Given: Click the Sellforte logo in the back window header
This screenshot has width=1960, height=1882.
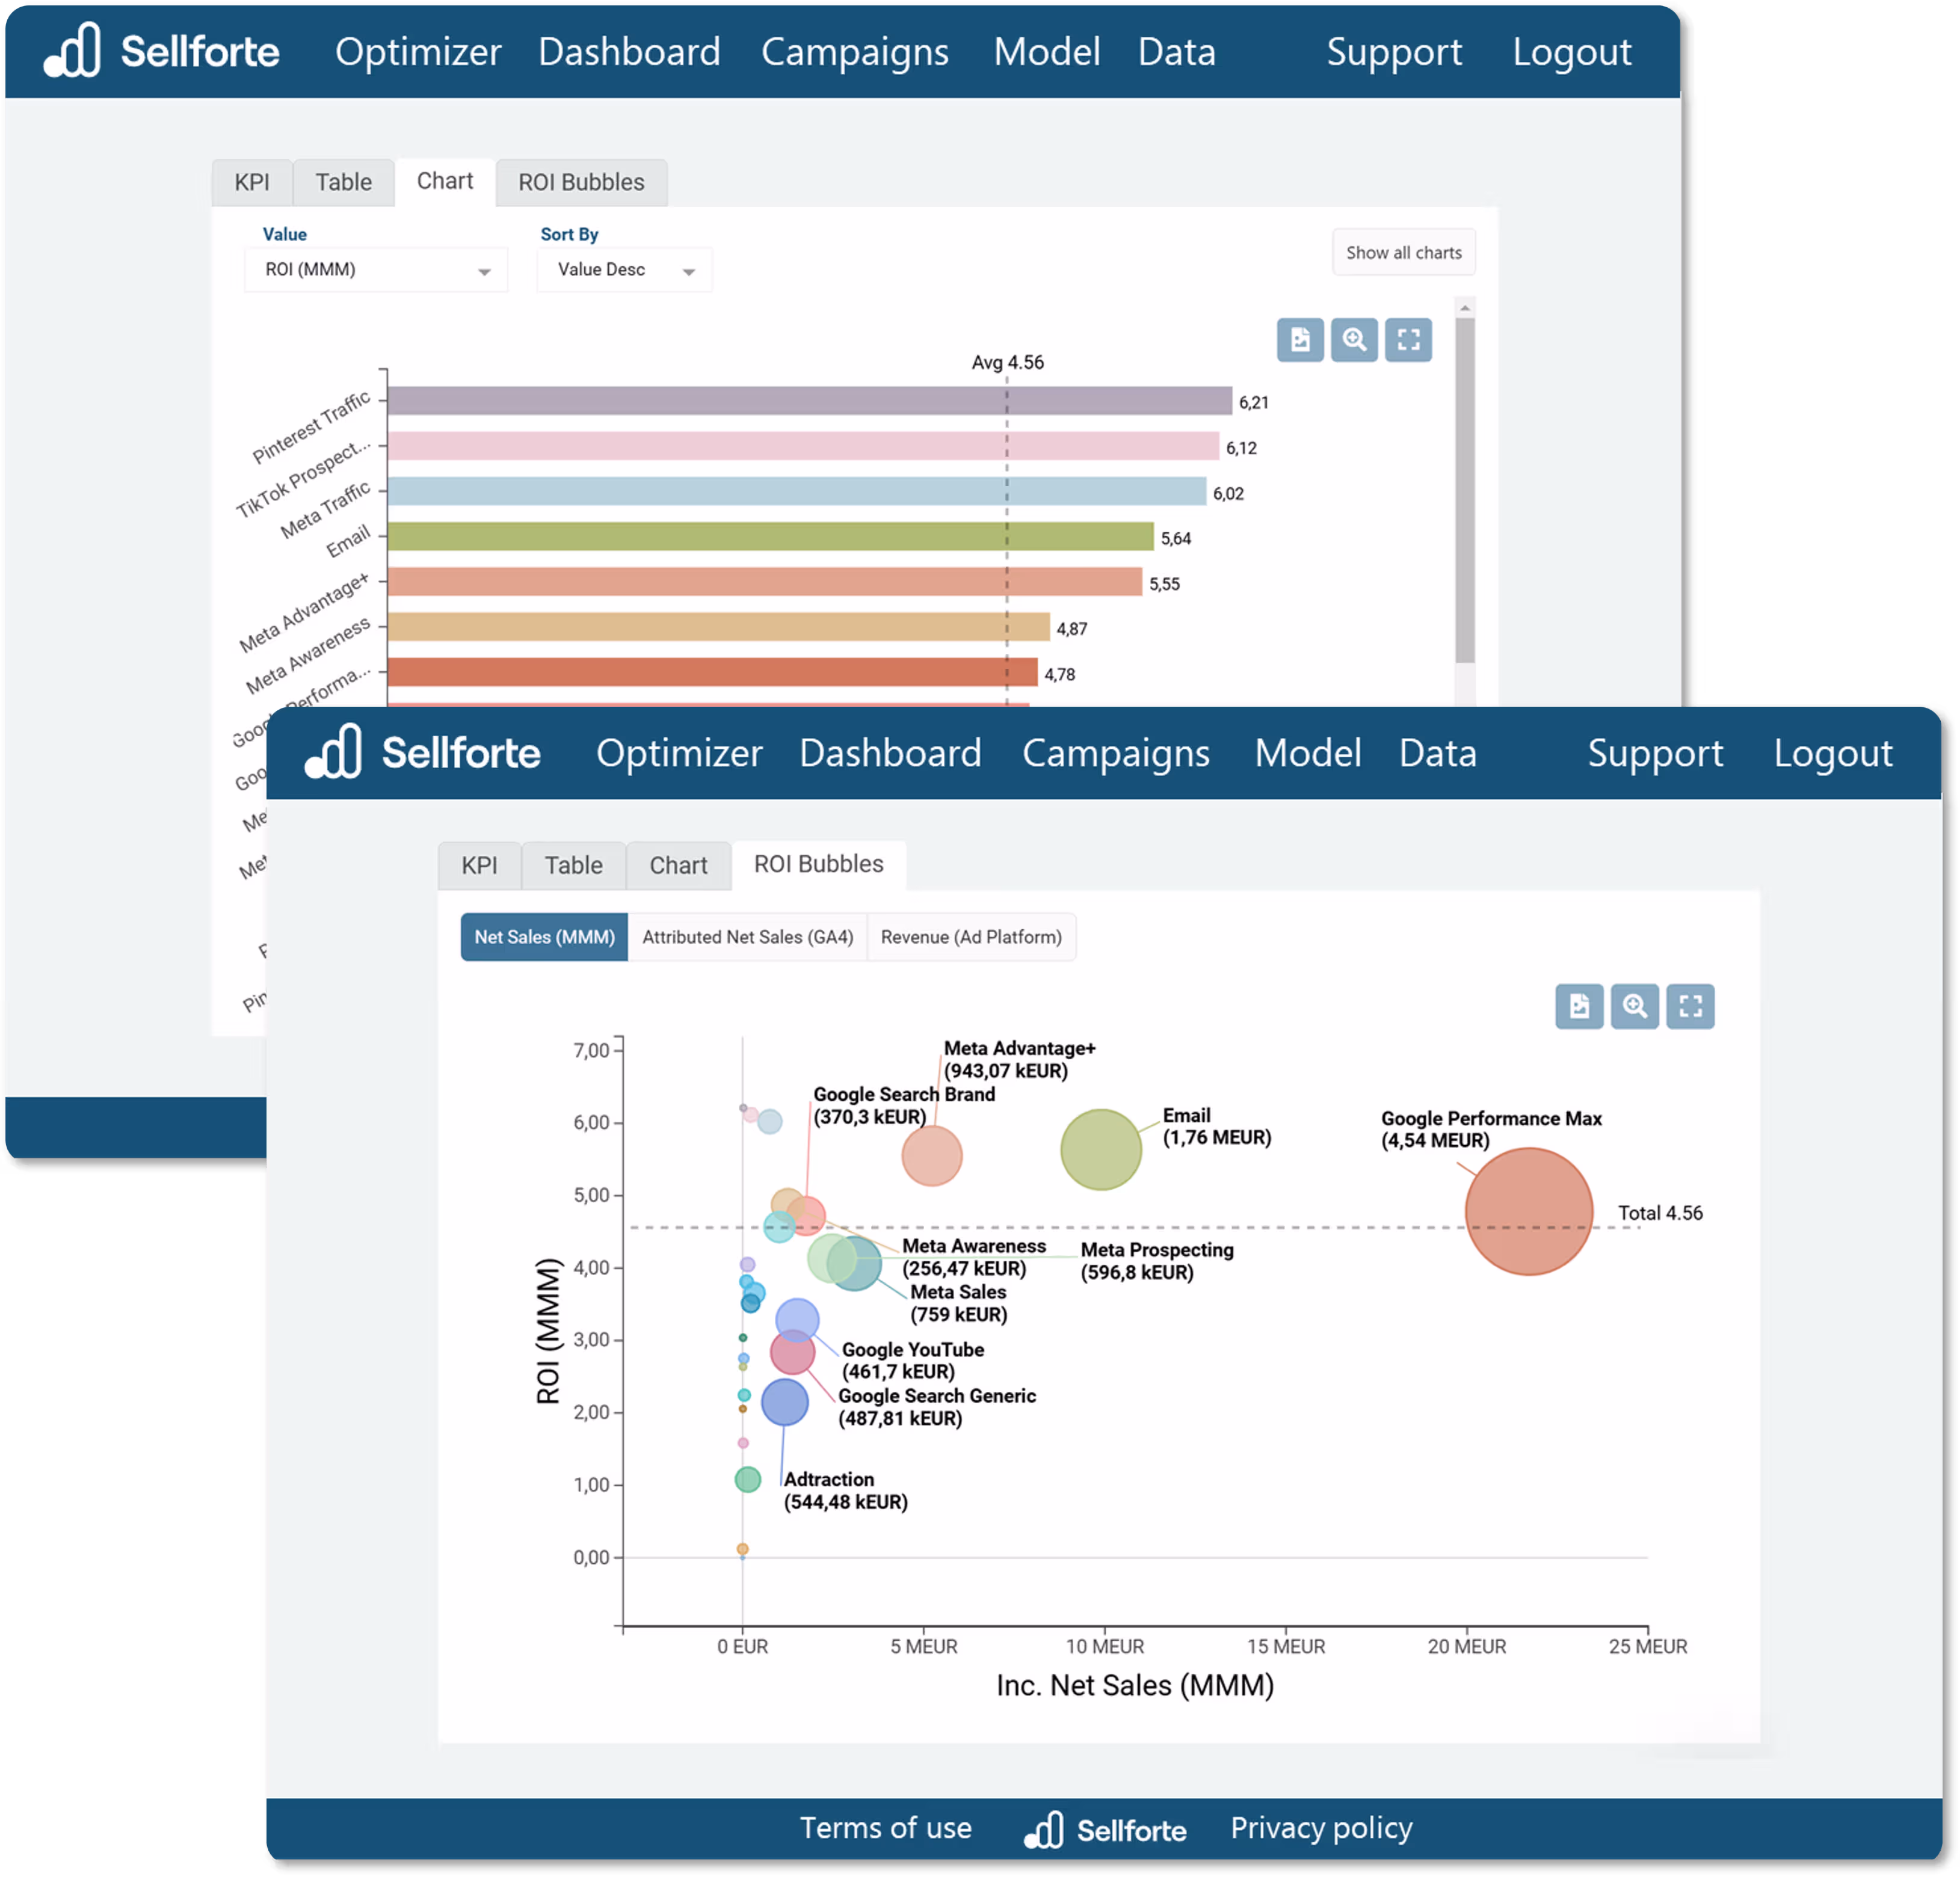Looking at the screenshot, I should (x=161, y=51).
